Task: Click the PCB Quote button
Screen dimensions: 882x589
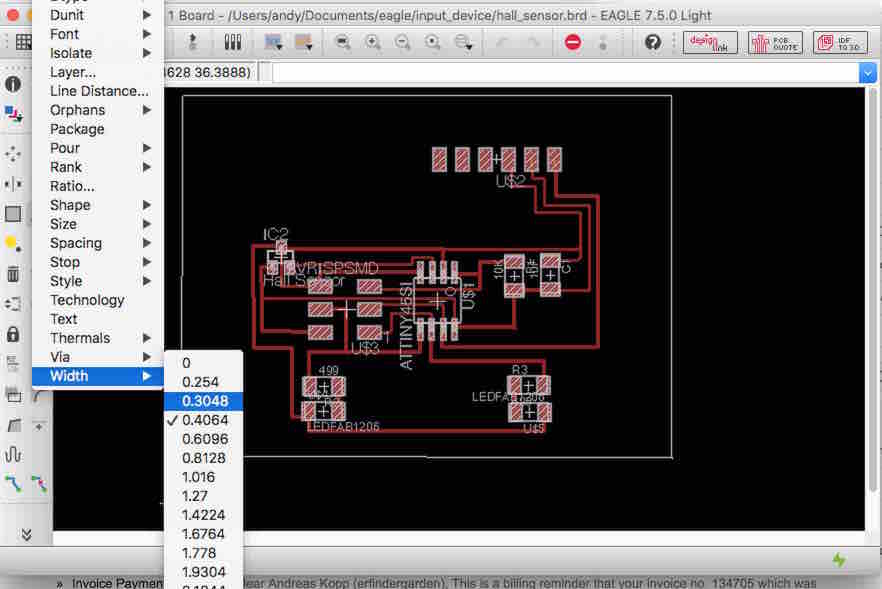Action: click(775, 43)
